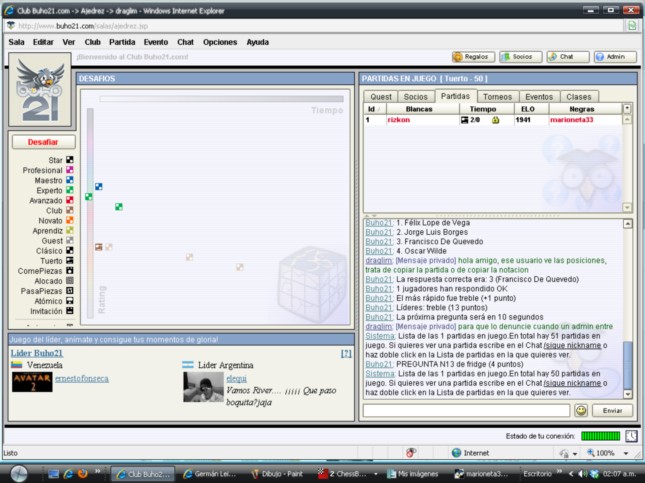Switch to the Eventos tab
This screenshot has height=483, width=645.
[x=539, y=97]
